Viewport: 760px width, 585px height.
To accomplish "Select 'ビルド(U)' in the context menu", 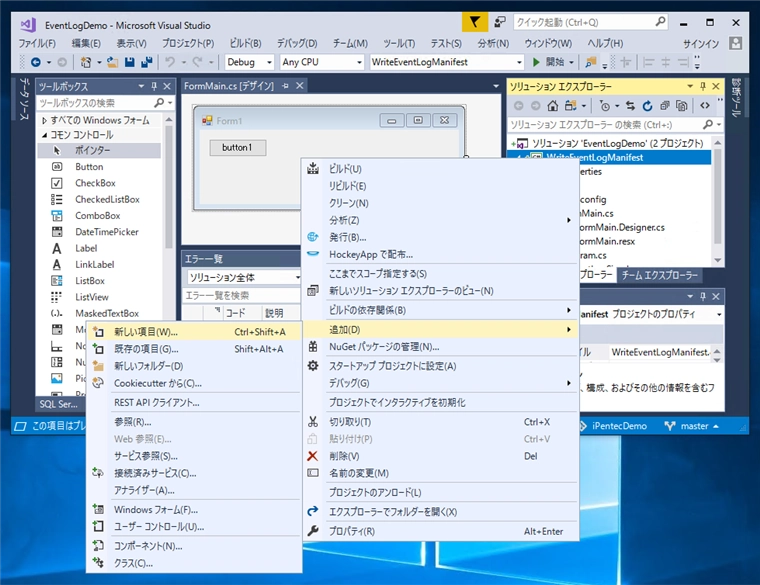I will pos(440,169).
